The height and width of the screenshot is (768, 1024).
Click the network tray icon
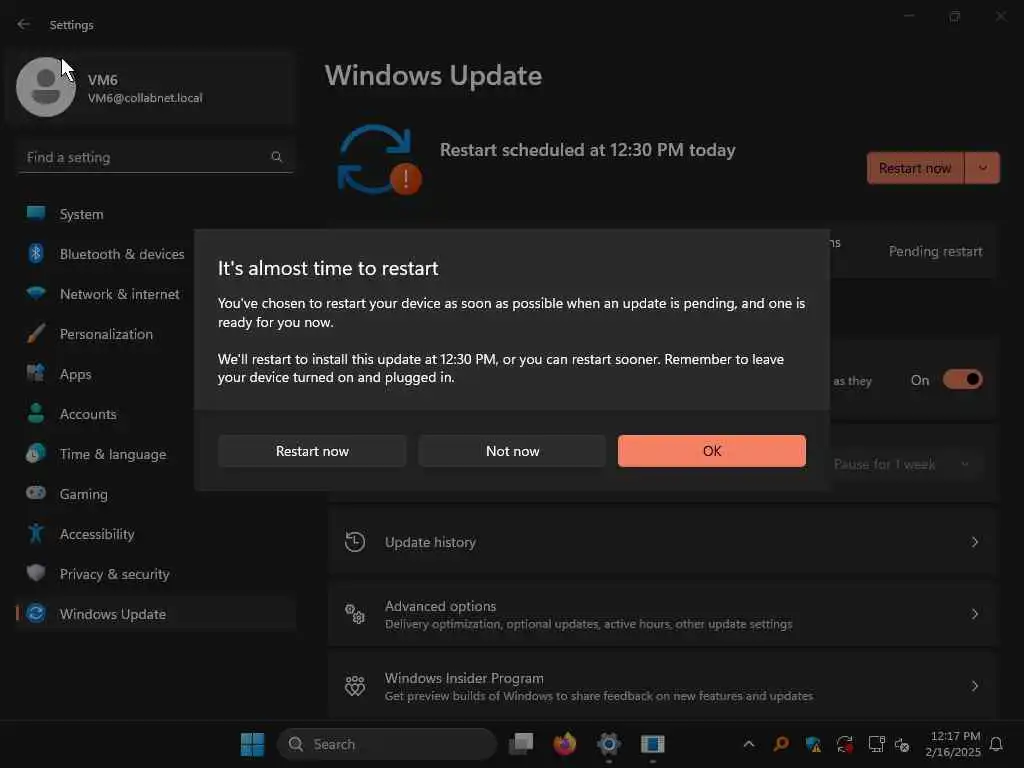point(876,744)
